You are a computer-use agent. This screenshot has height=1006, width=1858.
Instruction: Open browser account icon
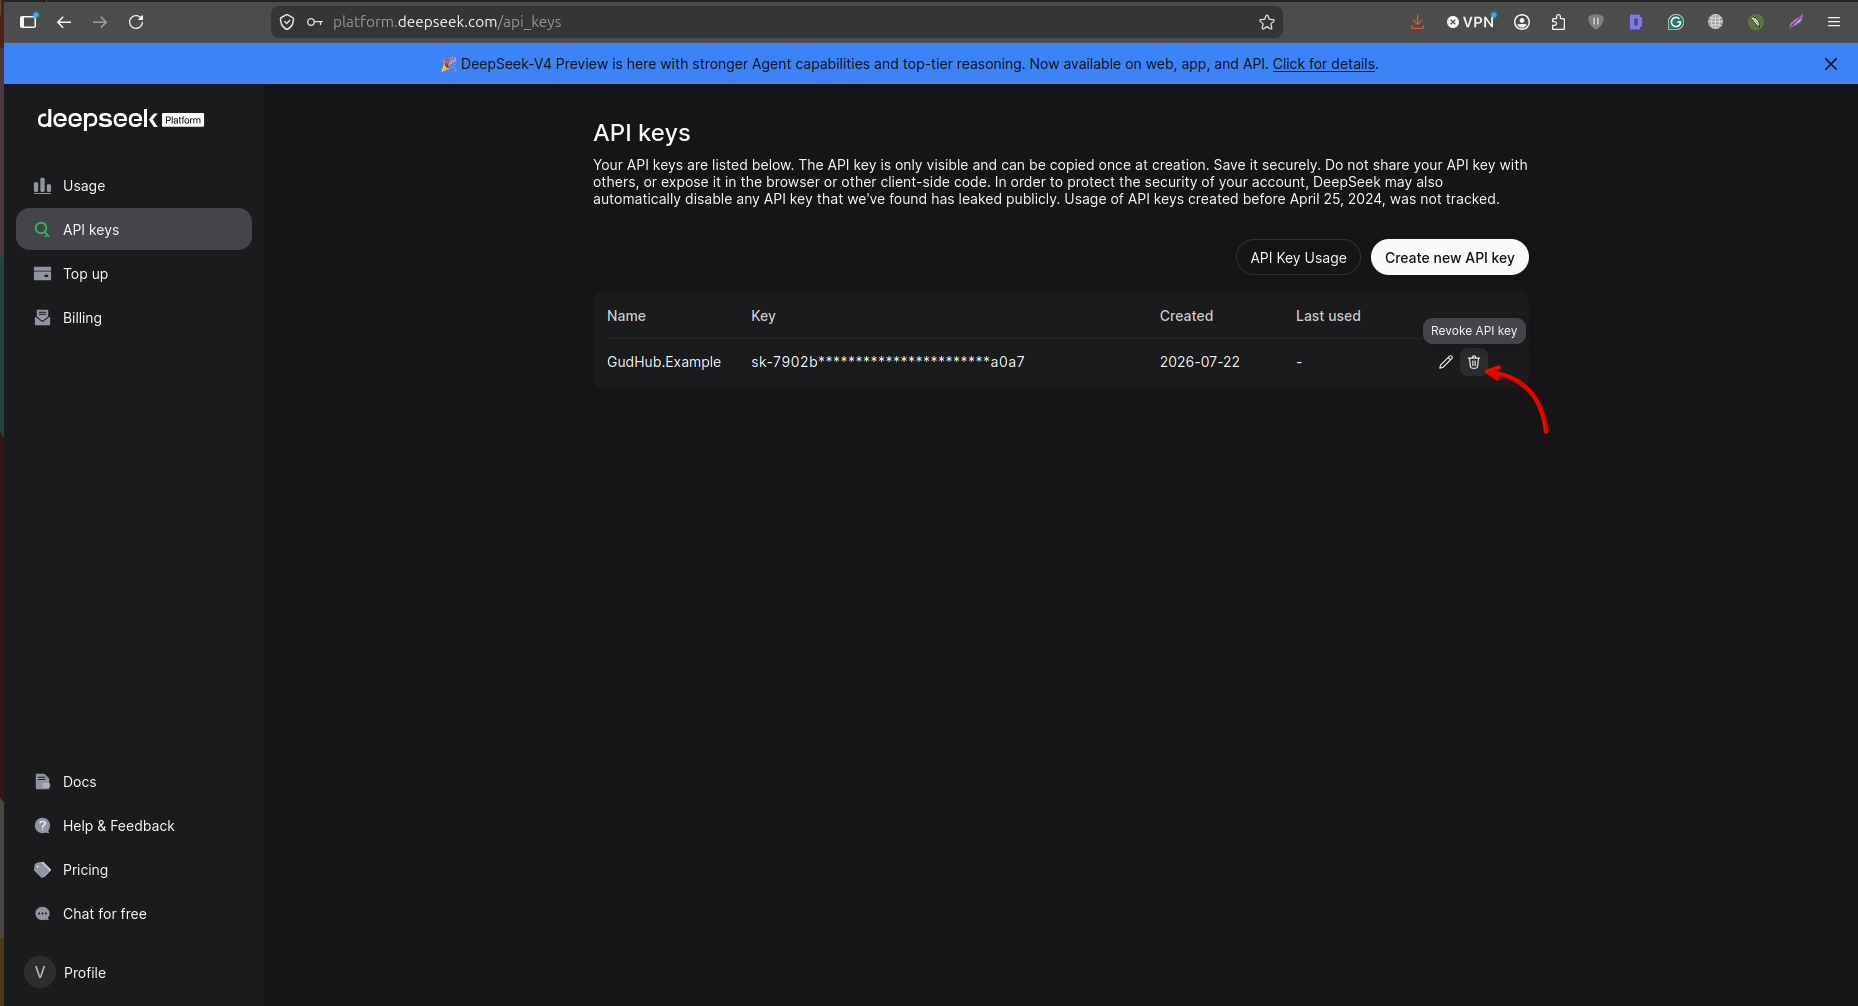point(1522,22)
